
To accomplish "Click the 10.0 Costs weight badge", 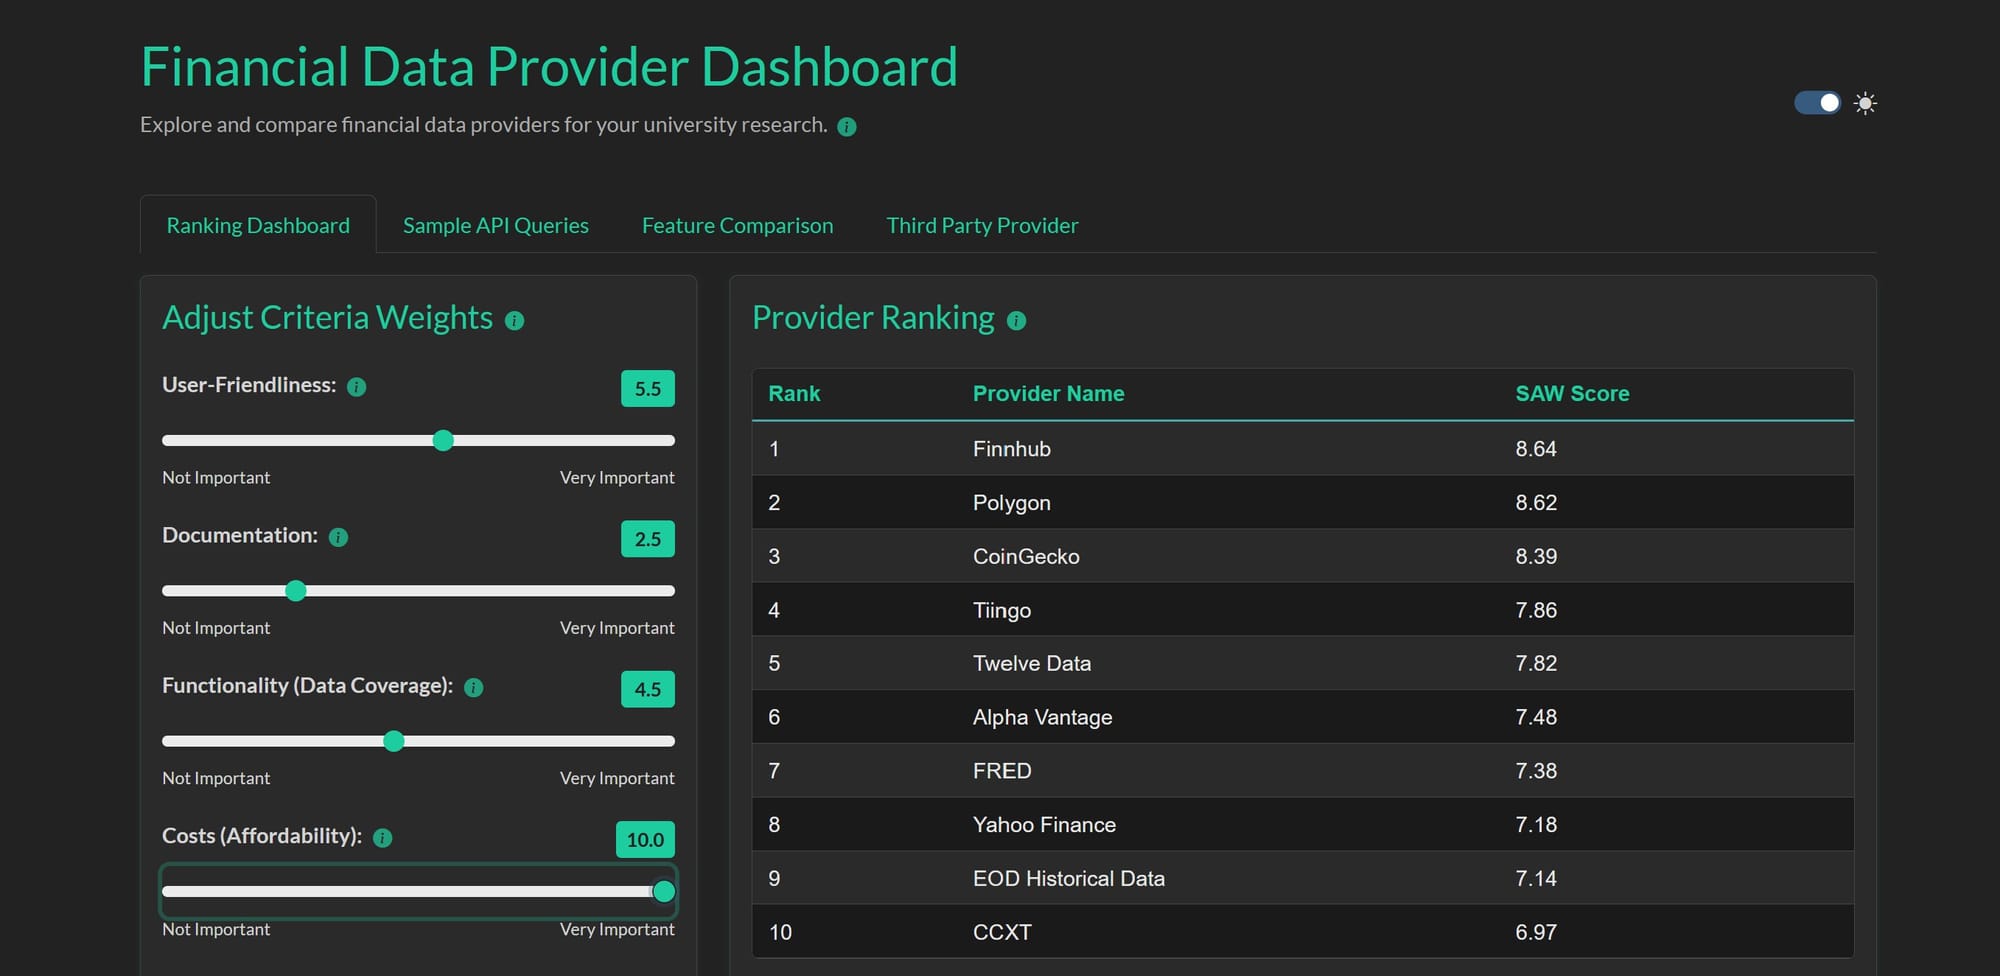I will [645, 839].
